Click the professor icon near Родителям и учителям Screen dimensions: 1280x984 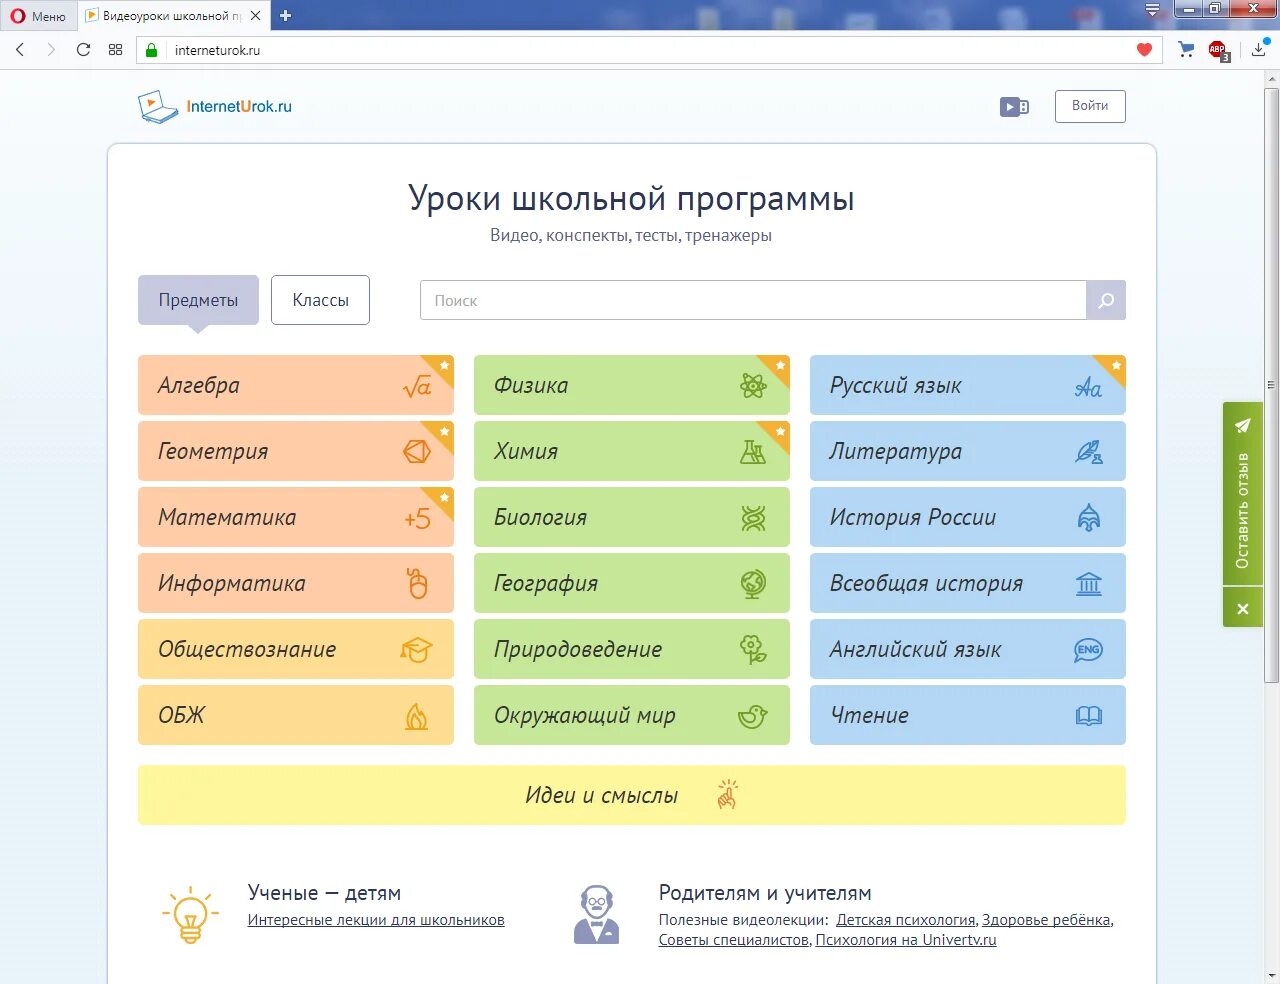597,914
